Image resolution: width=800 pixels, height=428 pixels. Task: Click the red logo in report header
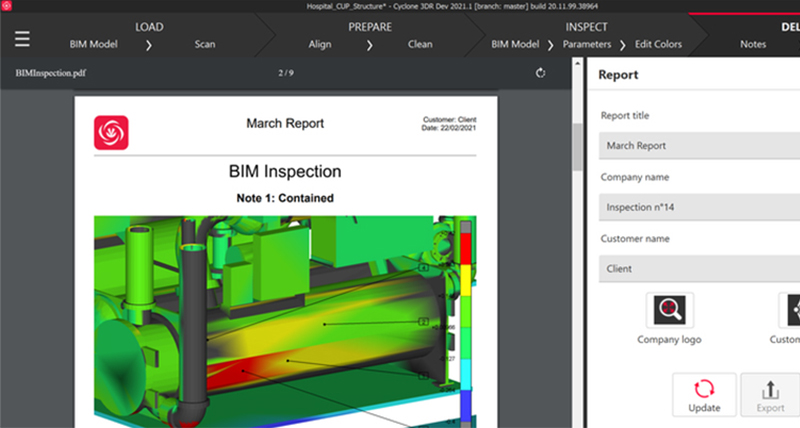click(x=111, y=133)
